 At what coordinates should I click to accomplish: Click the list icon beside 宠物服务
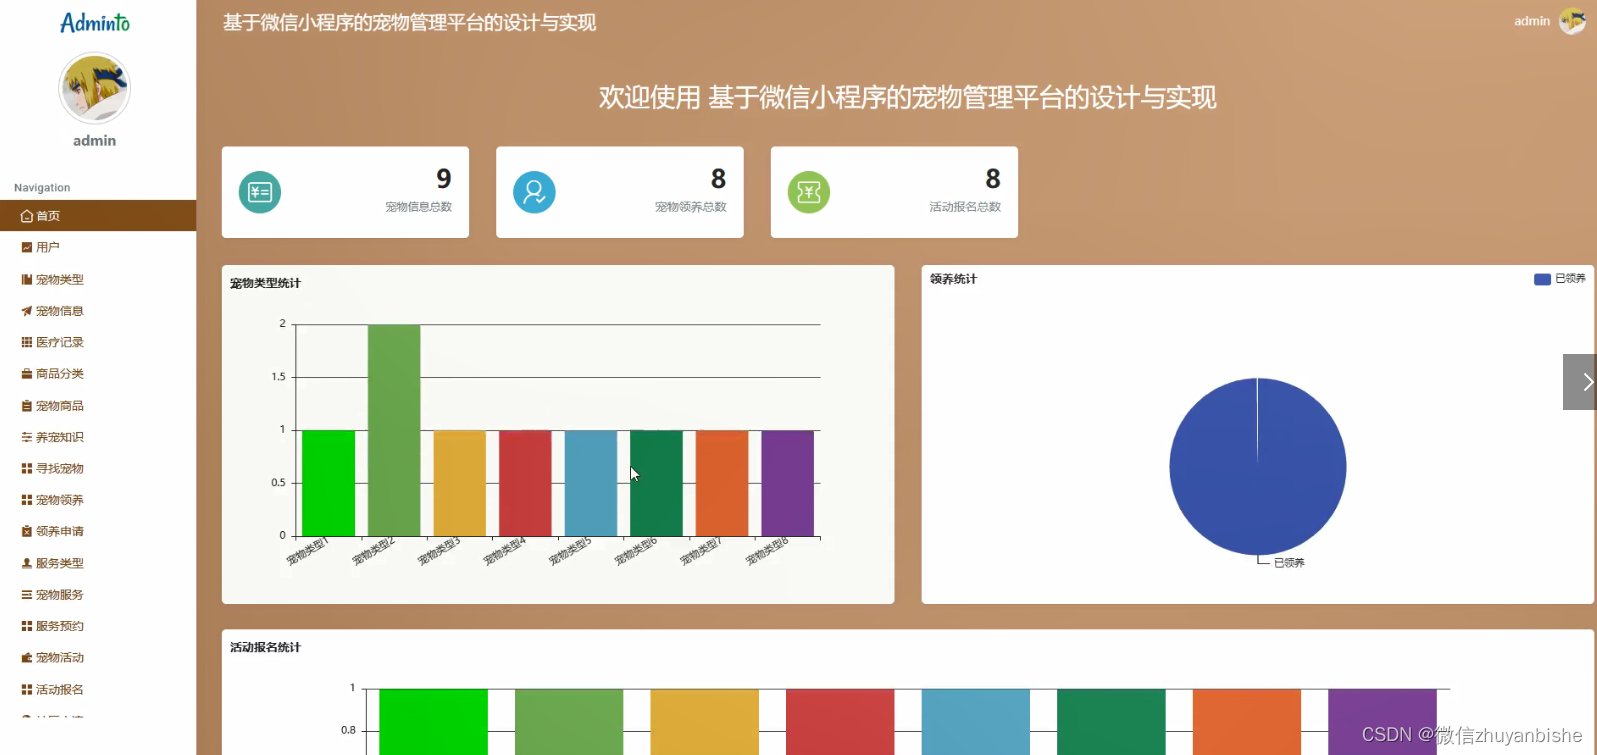pyautogui.click(x=27, y=595)
